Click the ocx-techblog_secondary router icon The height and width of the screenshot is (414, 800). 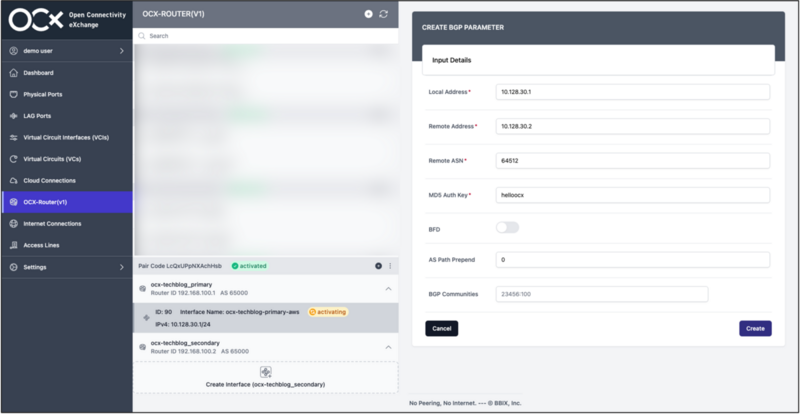[x=143, y=347]
